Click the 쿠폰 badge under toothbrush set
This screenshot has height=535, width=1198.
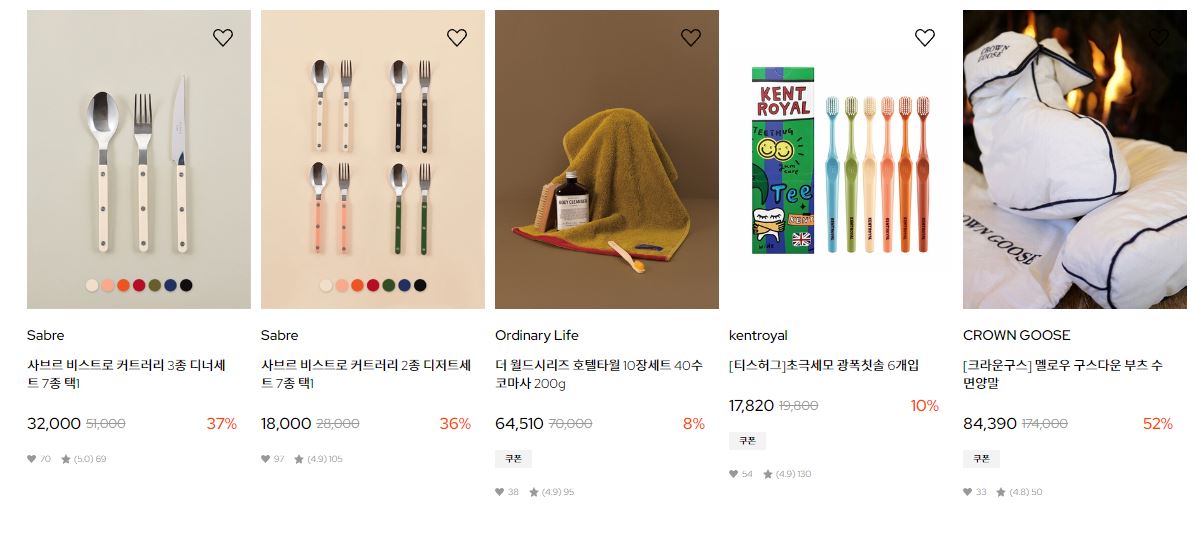747,441
